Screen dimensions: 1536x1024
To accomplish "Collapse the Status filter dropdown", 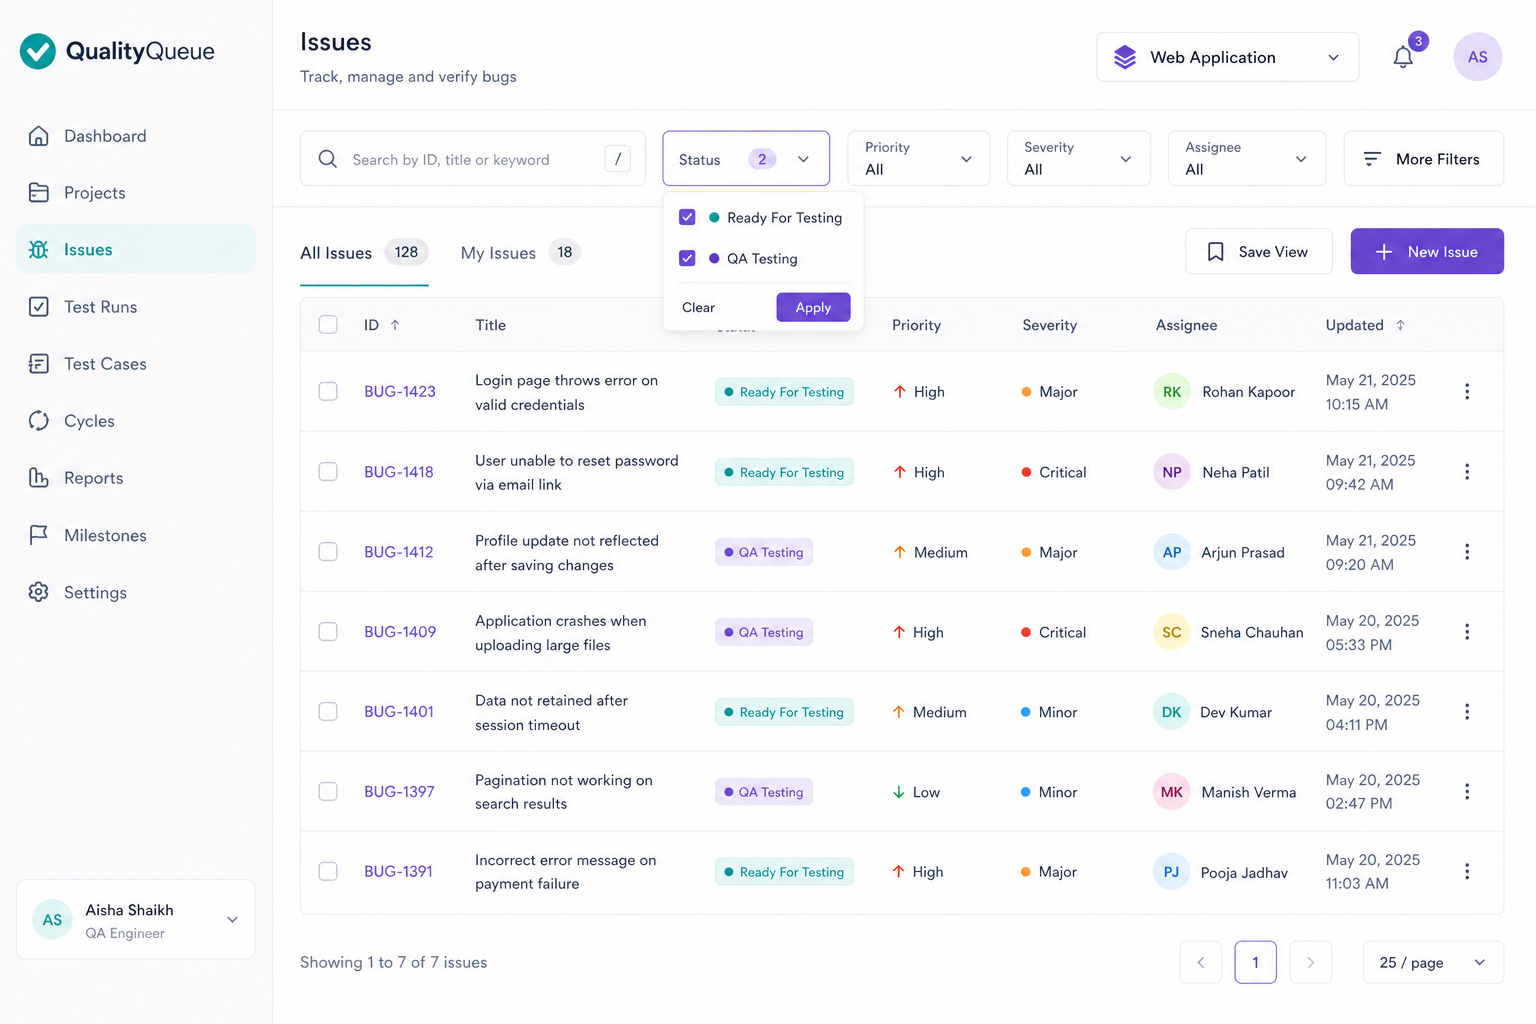I will click(746, 159).
